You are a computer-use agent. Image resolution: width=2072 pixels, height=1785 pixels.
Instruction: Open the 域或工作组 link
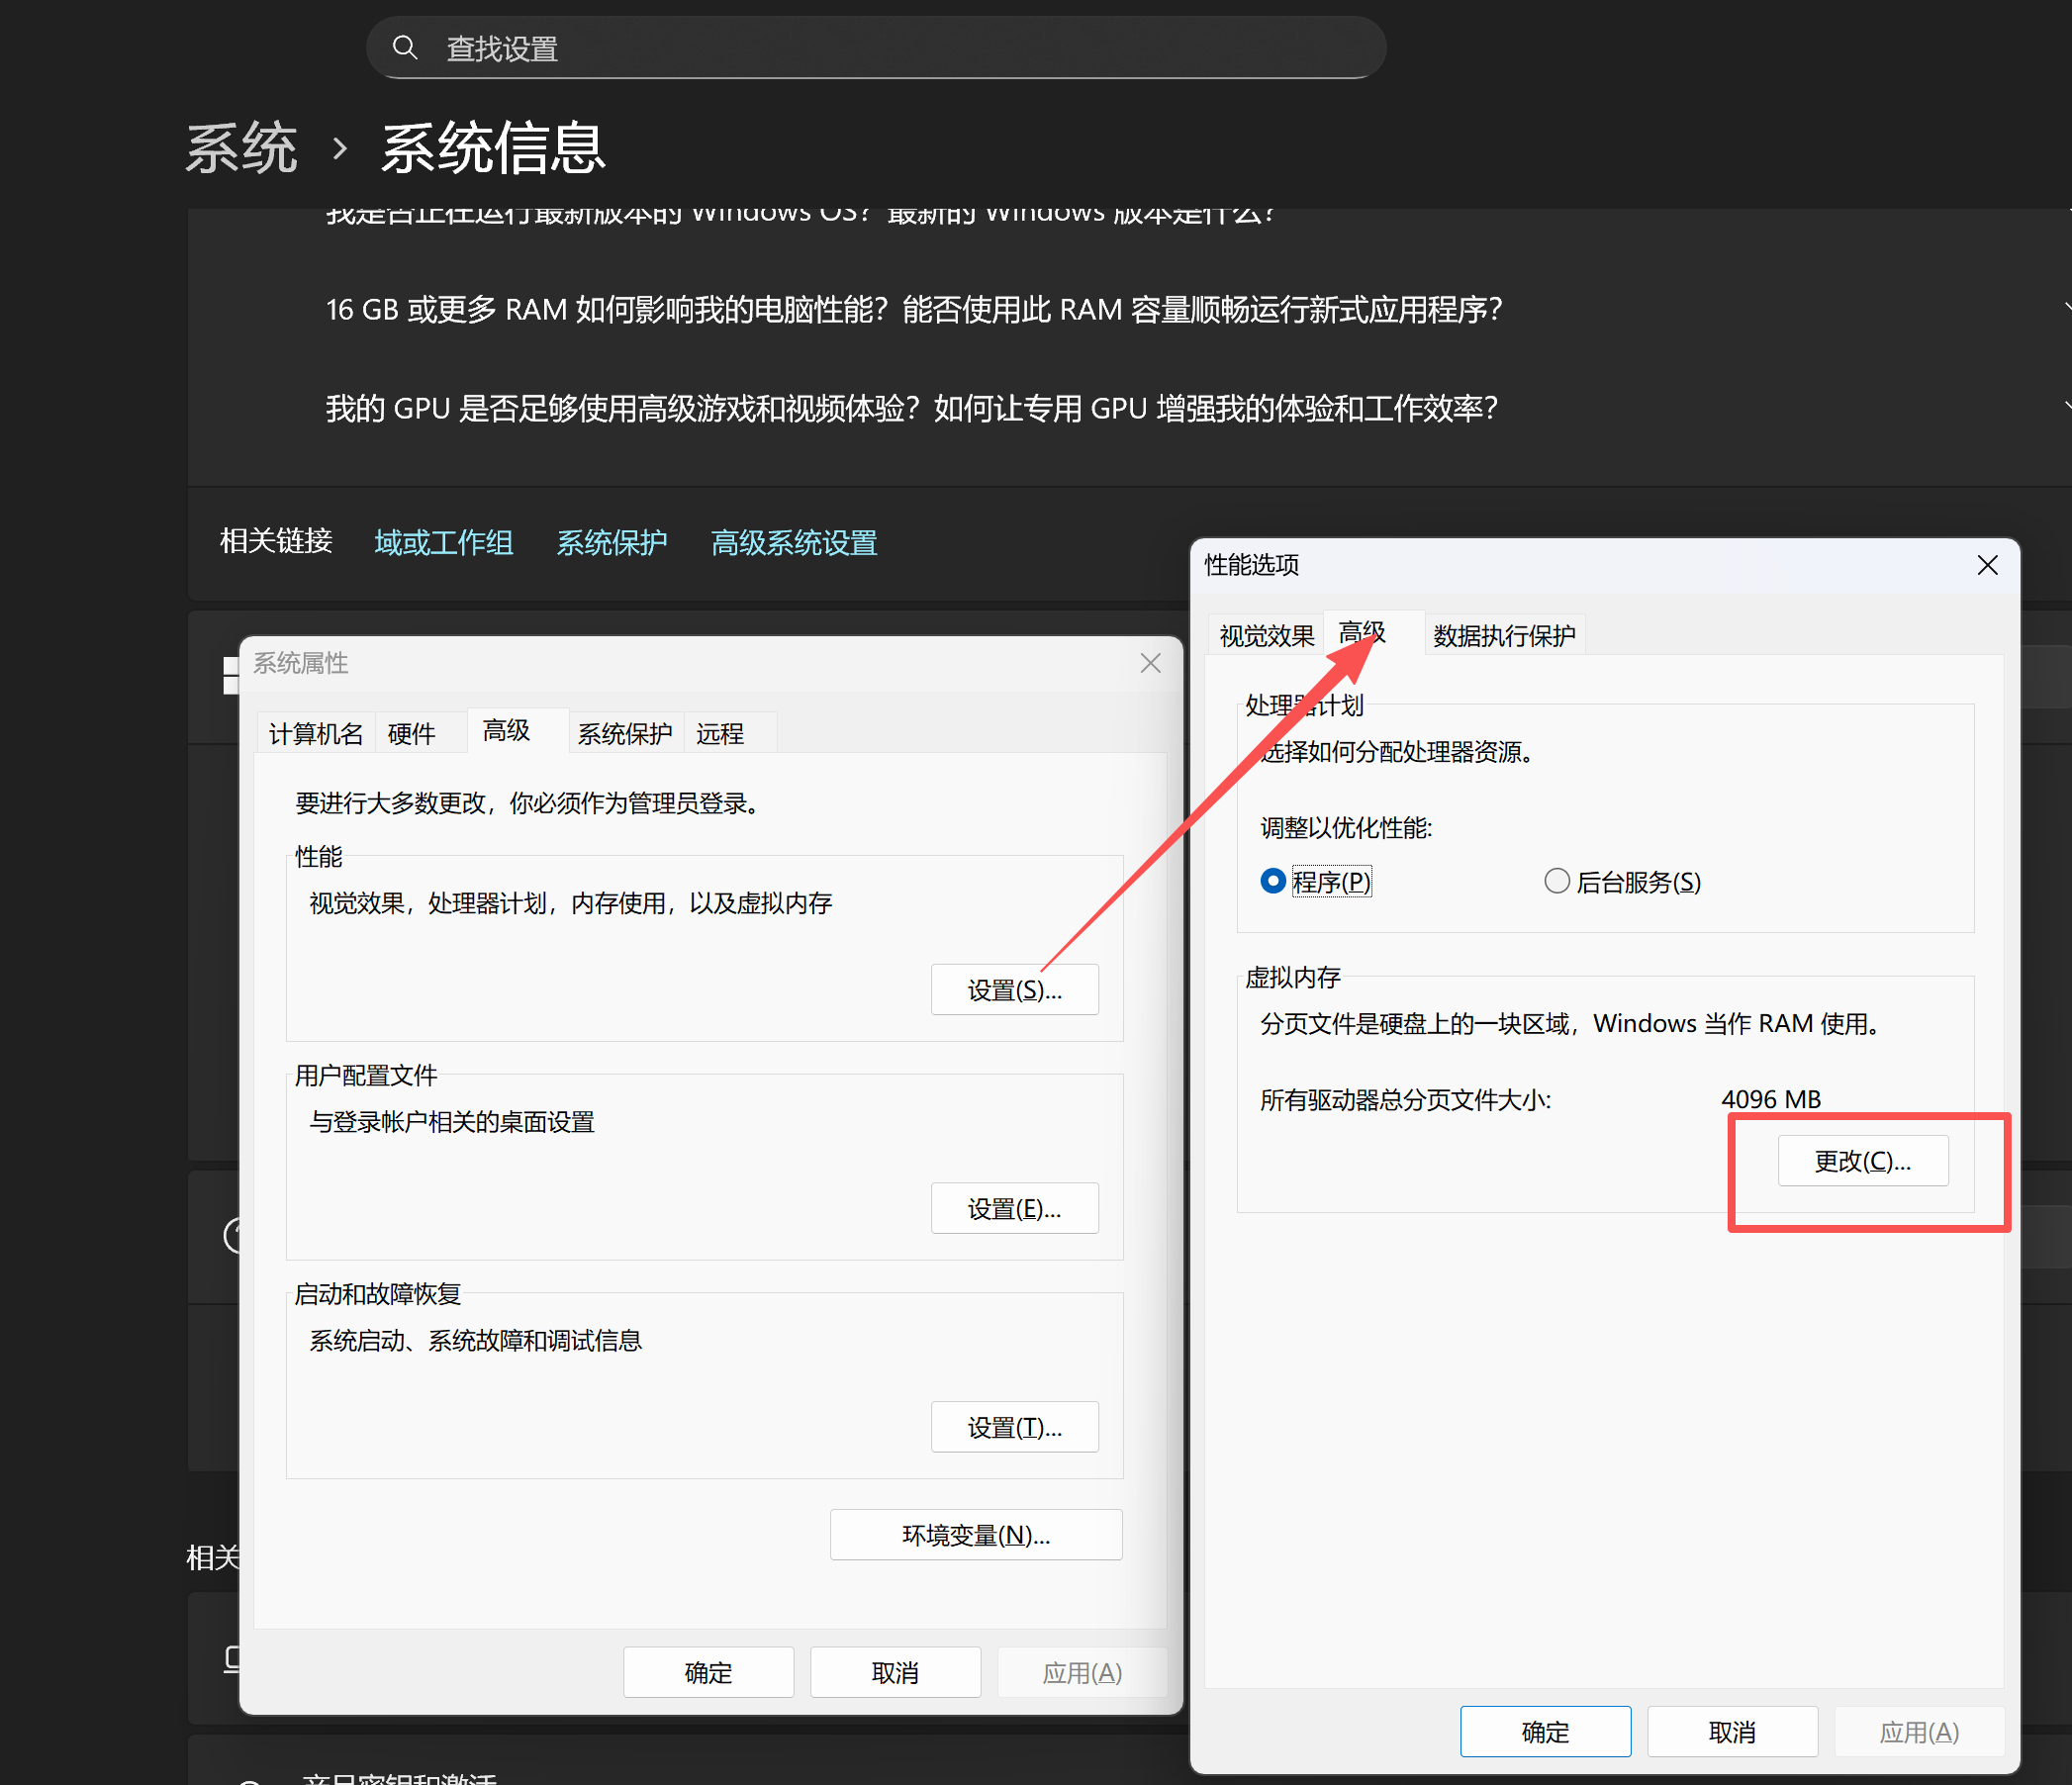(443, 543)
